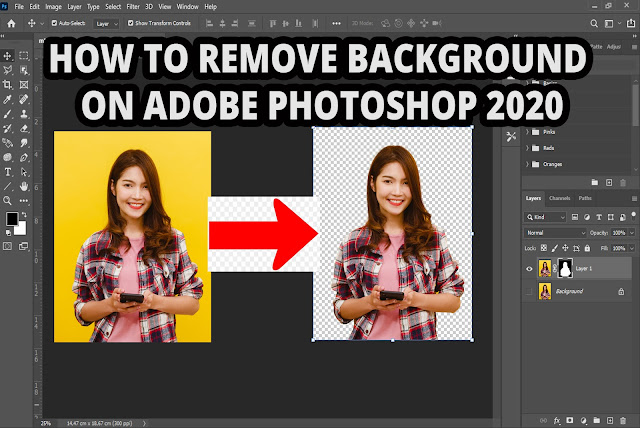This screenshot has height=428, width=640.
Task: Hide Layer 1 using its eye icon
Action: click(529, 268)
